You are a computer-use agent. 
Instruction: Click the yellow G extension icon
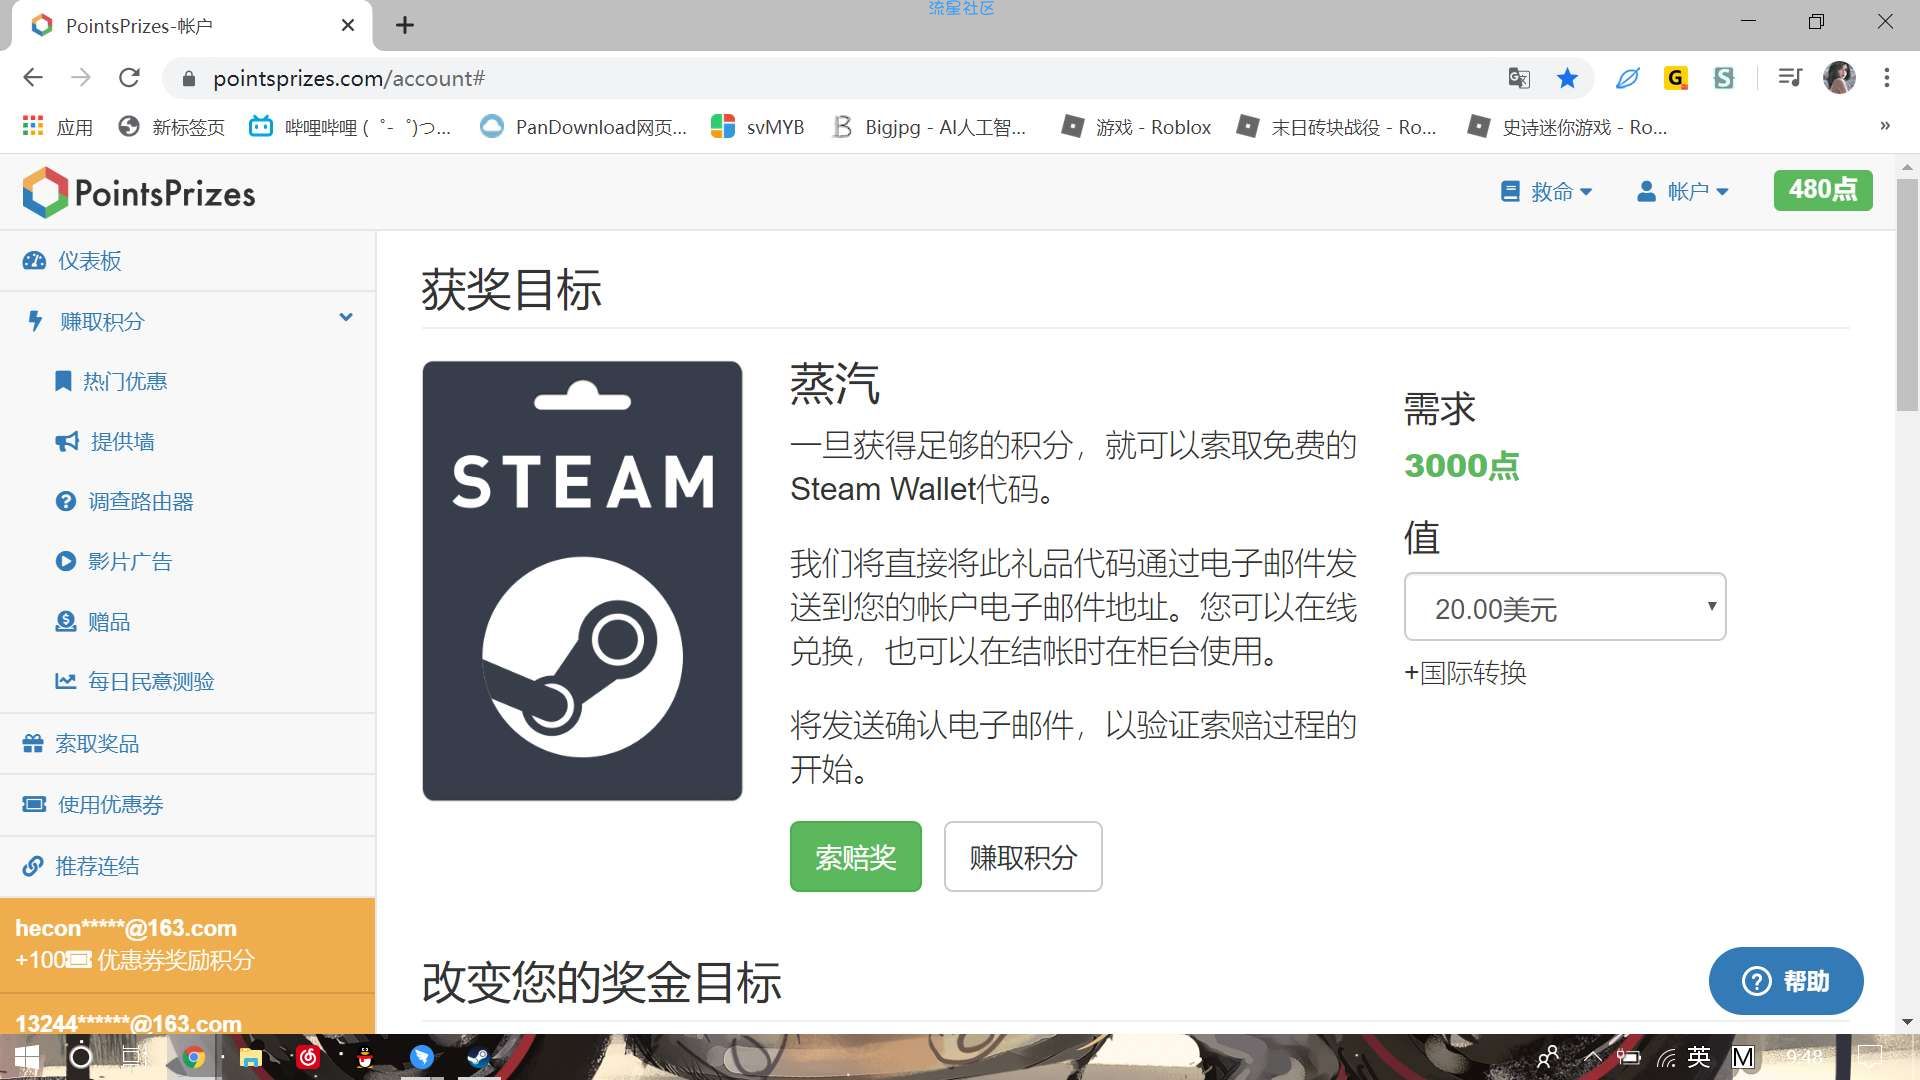click(x=1676, y=78)
